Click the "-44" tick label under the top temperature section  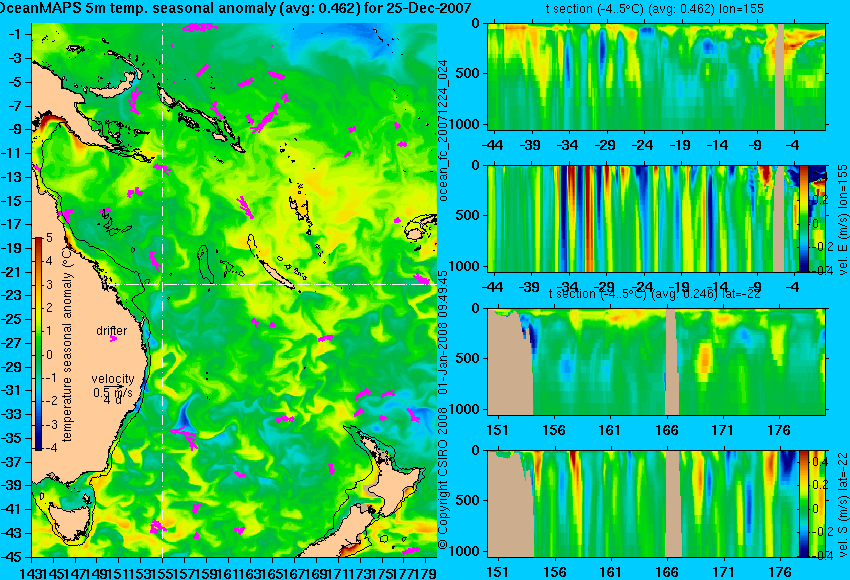tap(493, 145)
